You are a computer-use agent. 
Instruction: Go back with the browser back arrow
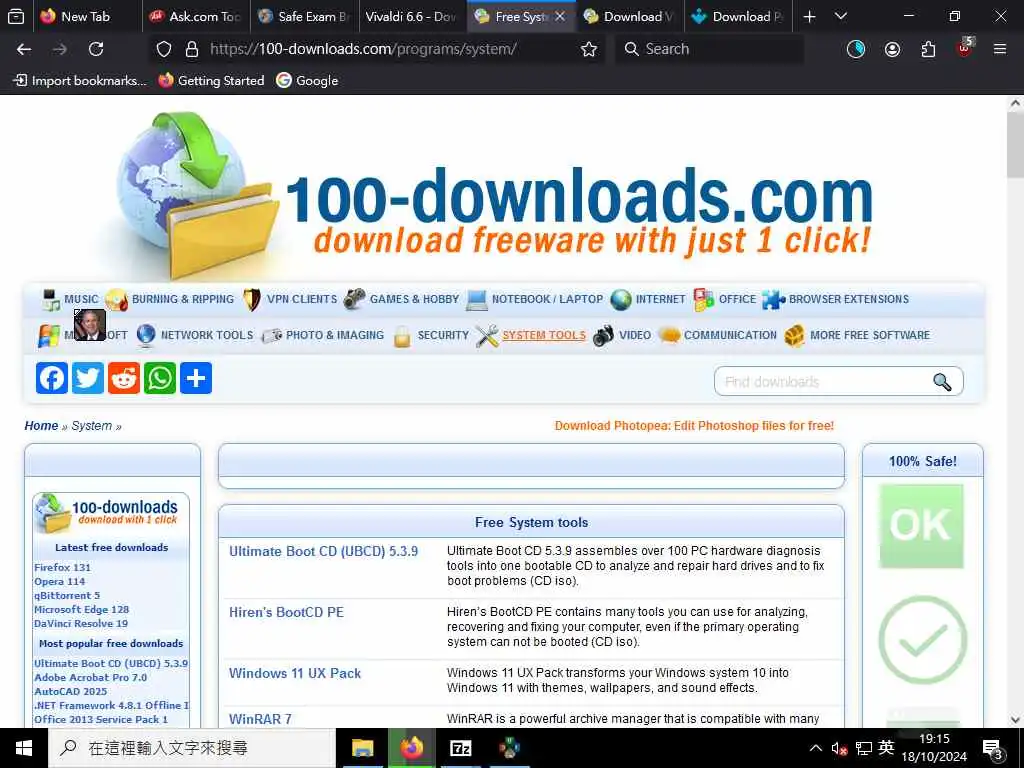[x=24, y=49]
